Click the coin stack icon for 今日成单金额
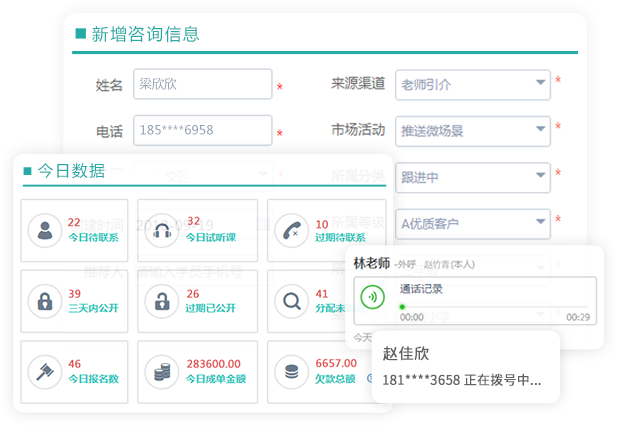Screen dimensions: 617x426 pyautogui.click(x=164, y=371)
